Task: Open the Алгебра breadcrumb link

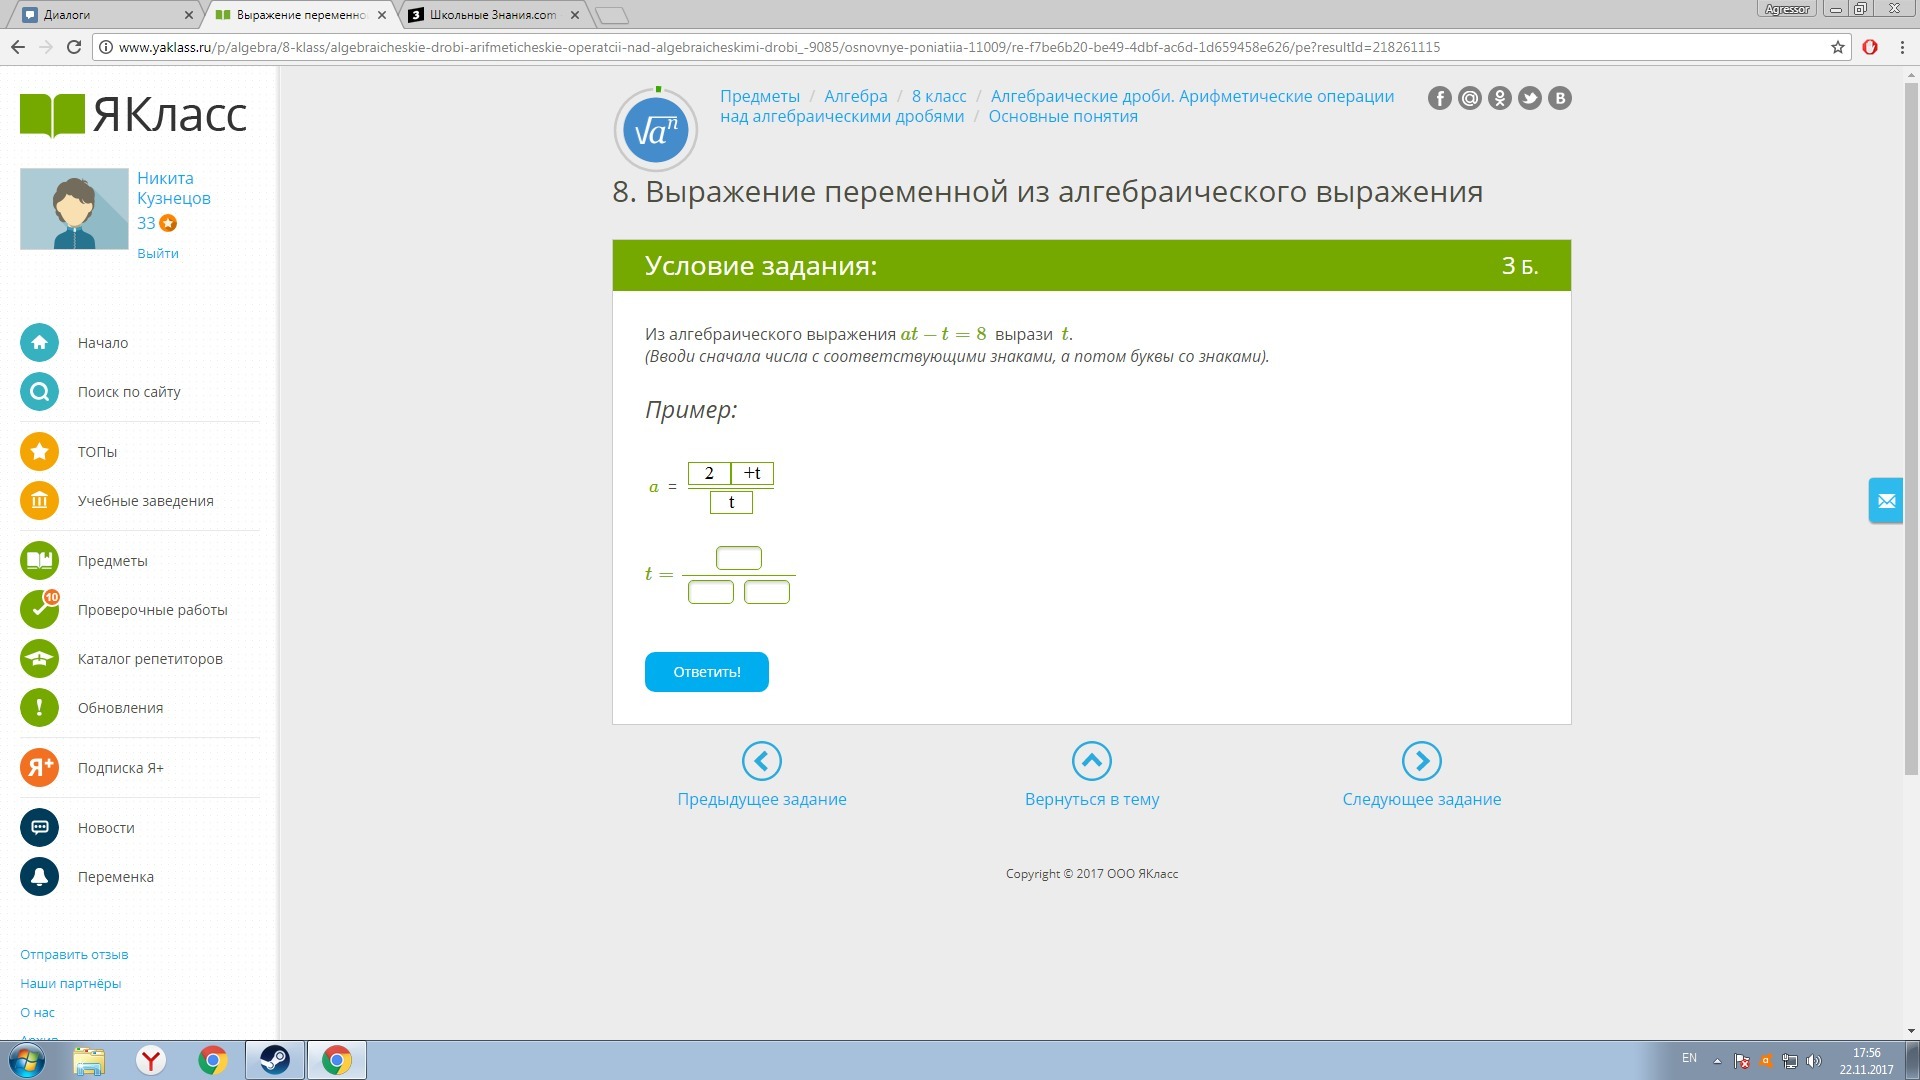Action: [855, 96]
